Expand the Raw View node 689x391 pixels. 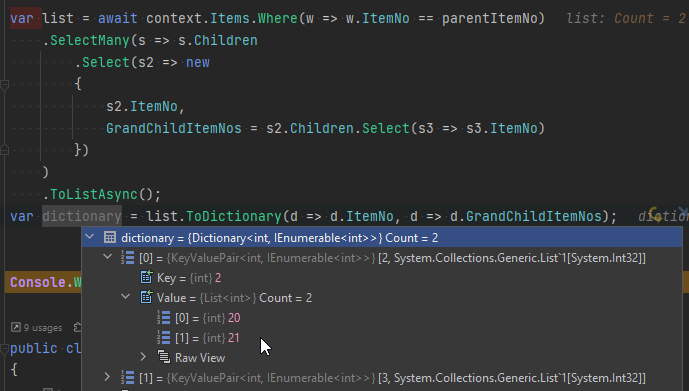pyautogui.click(x=143, y=357)
